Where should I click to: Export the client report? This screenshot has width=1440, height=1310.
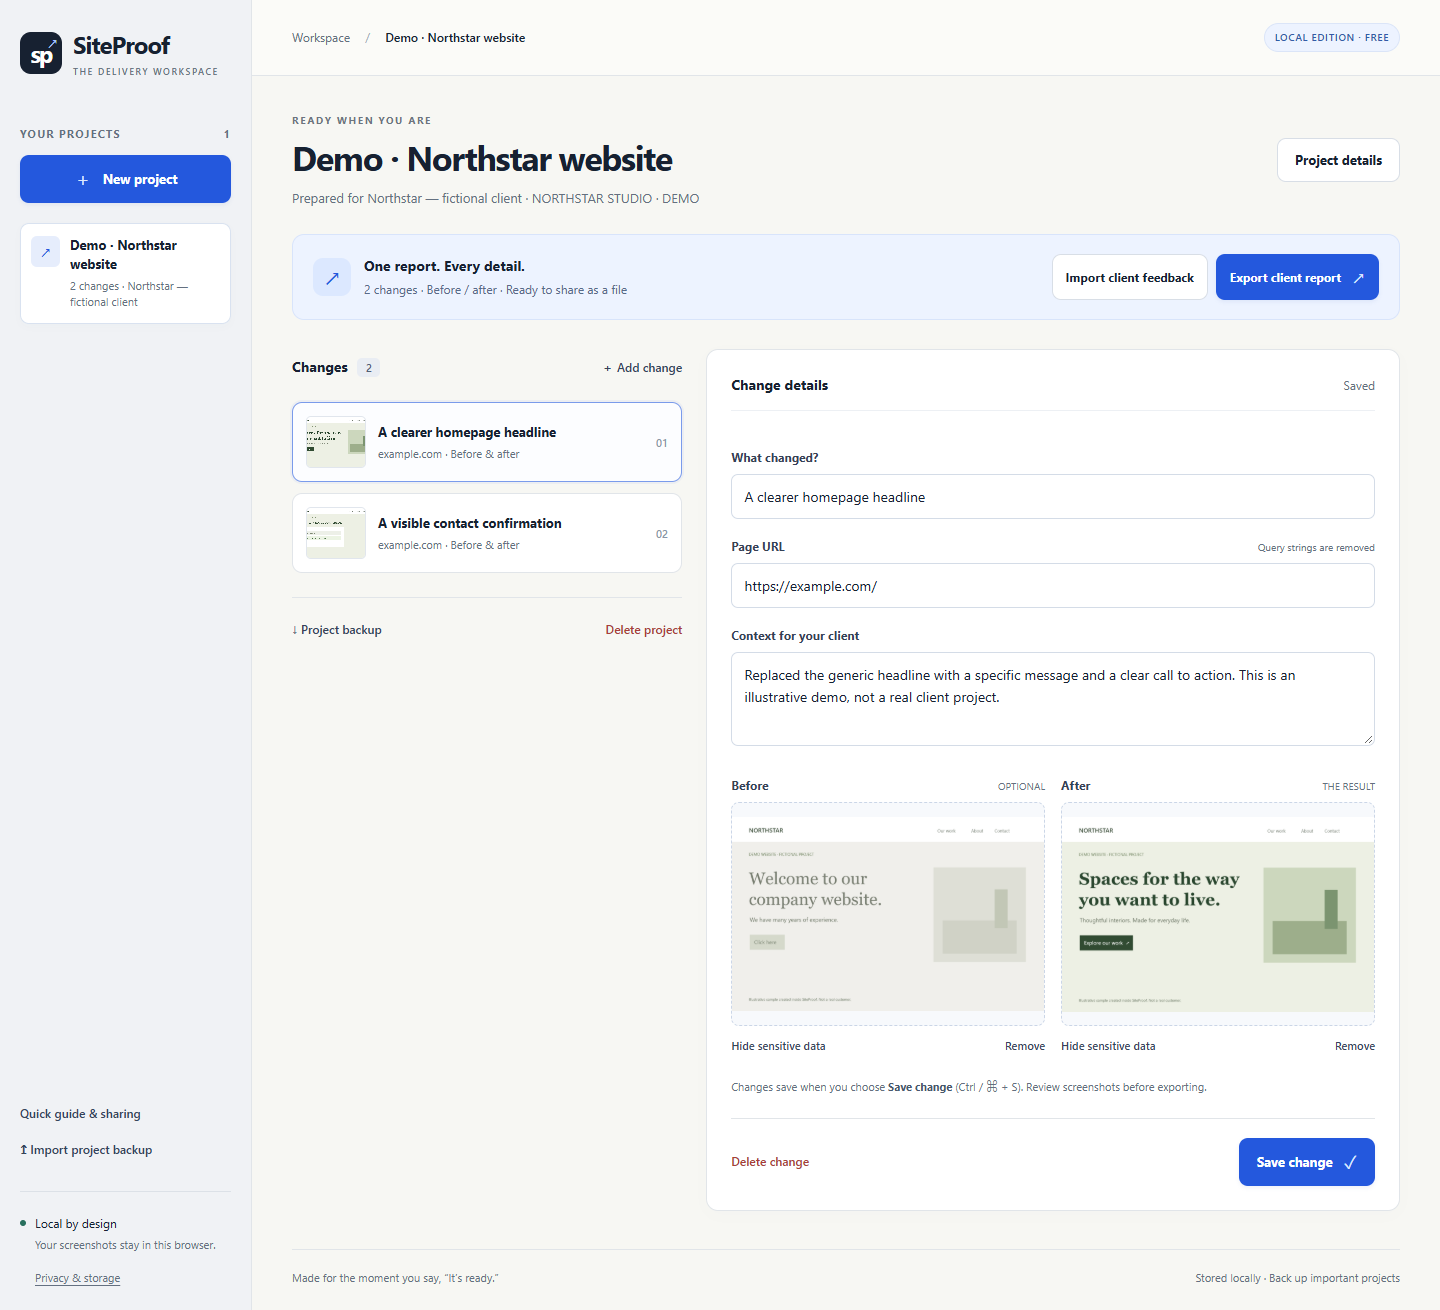[1297, 277]
